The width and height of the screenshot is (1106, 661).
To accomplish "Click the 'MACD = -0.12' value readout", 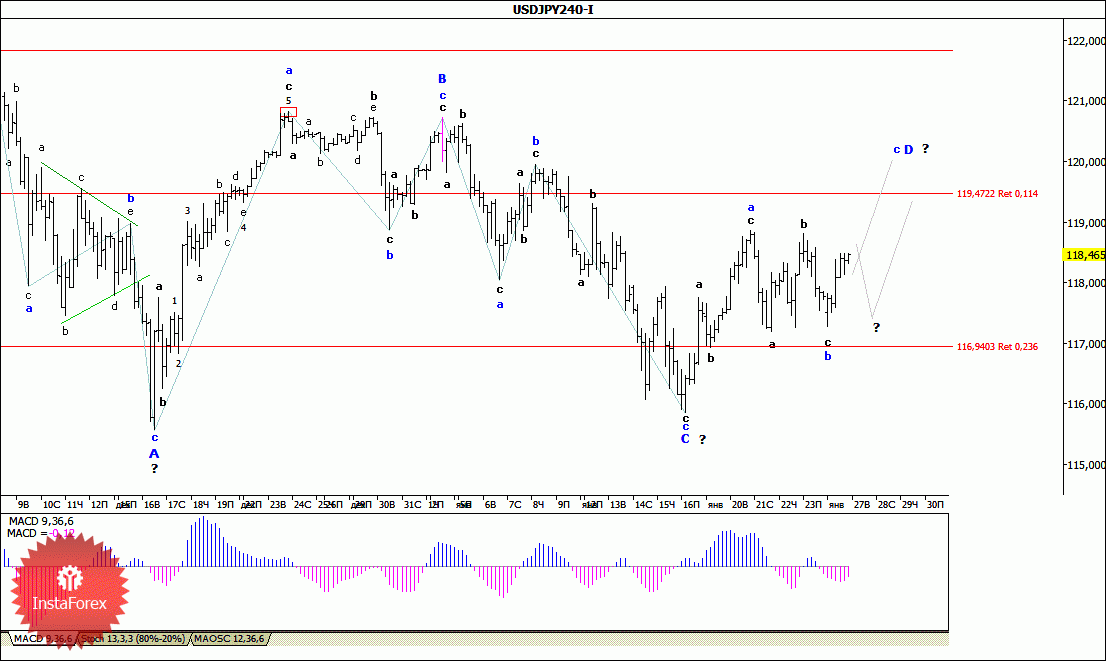I will tap(40, 533).
